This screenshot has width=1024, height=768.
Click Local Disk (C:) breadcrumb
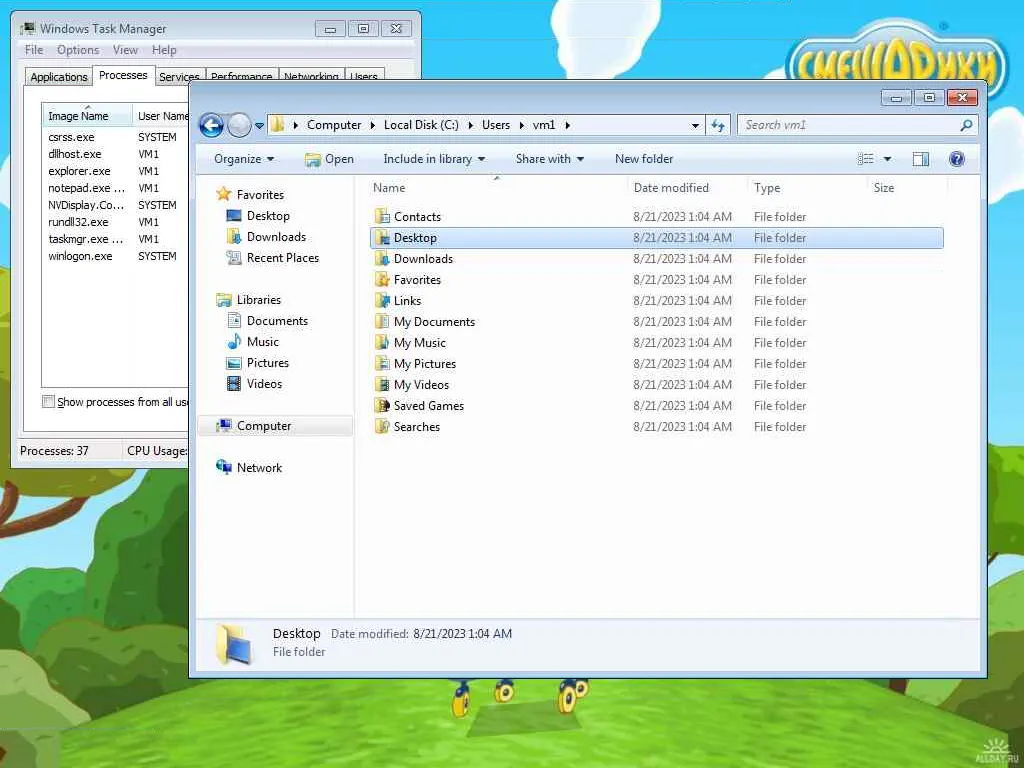(x=421, y=125)
